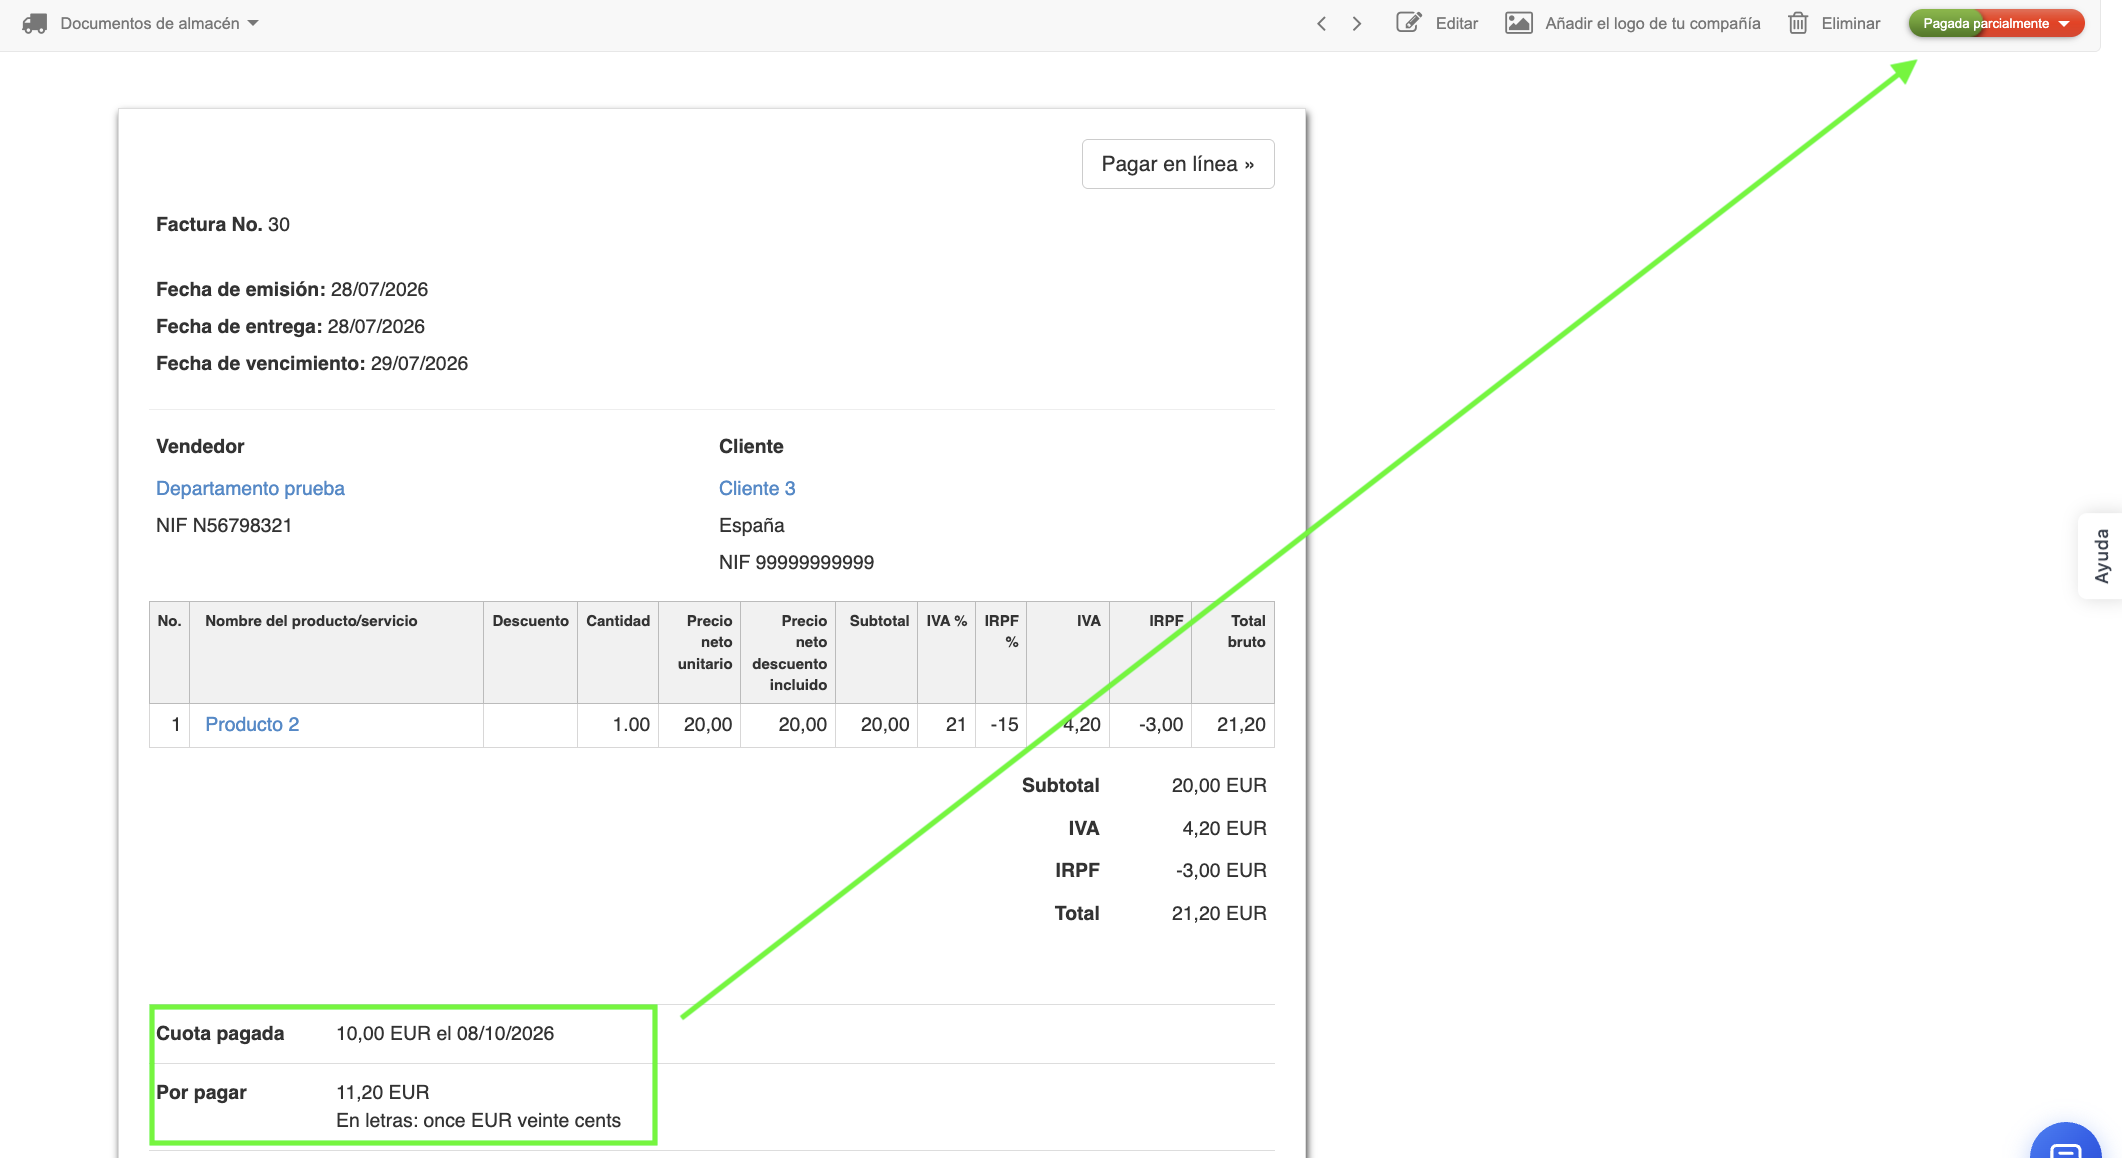2122x1158 pixels.
Task: Click the warehouse truck icon
Action: coord(34,23)
